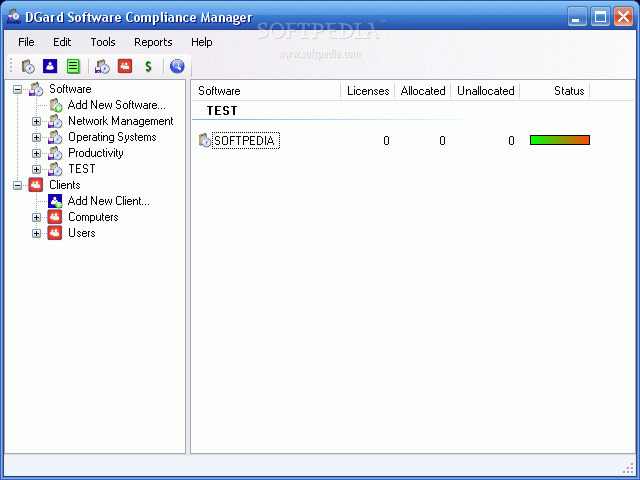The width and height of the screenshot is (640, 480).
Task: Click the Operating Systems folder icon
Action: tap(55, 137)
